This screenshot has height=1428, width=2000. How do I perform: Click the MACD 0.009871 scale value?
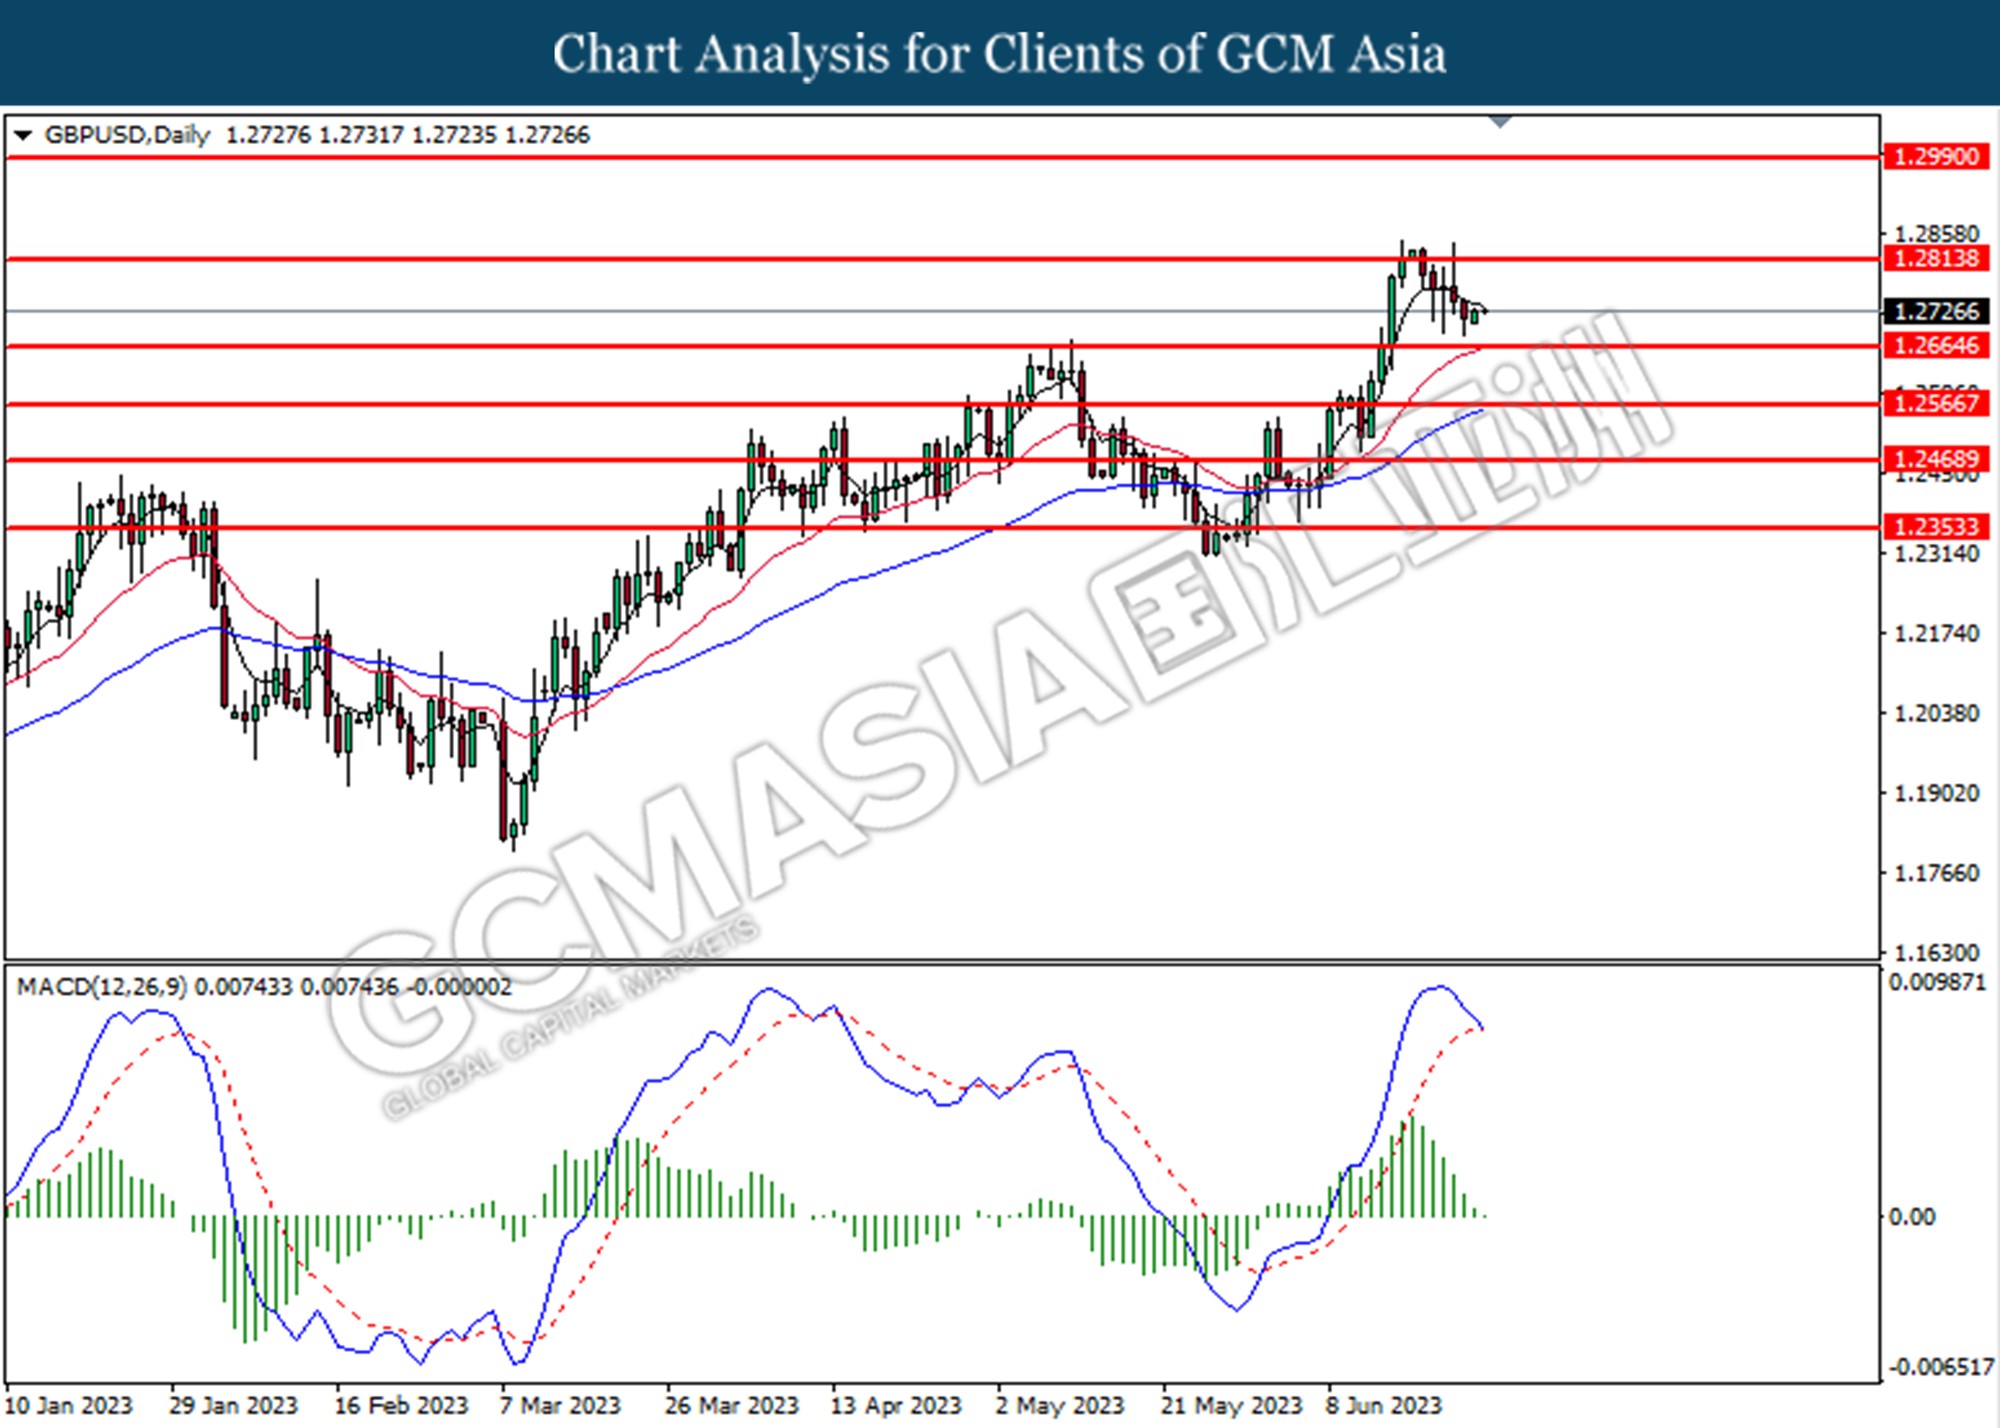click(1937, 983)
